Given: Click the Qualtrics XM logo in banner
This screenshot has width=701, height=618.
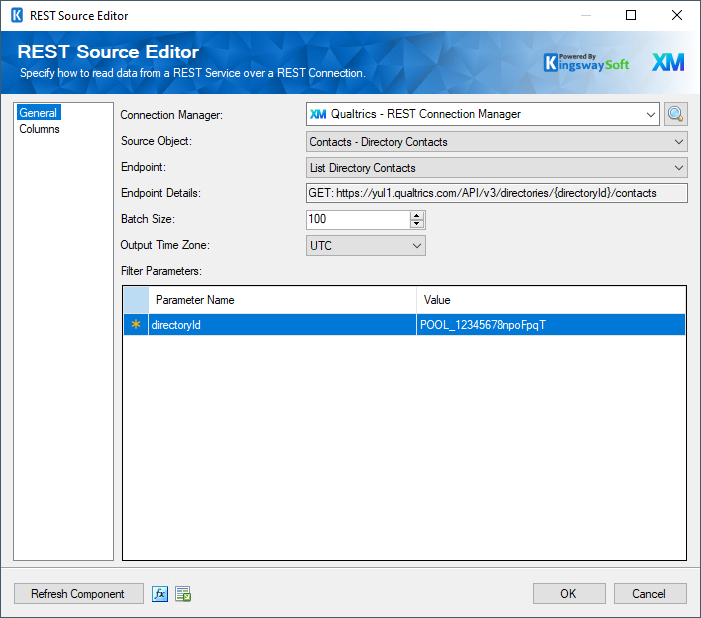Looking at the screenshot, I should 668,62.
